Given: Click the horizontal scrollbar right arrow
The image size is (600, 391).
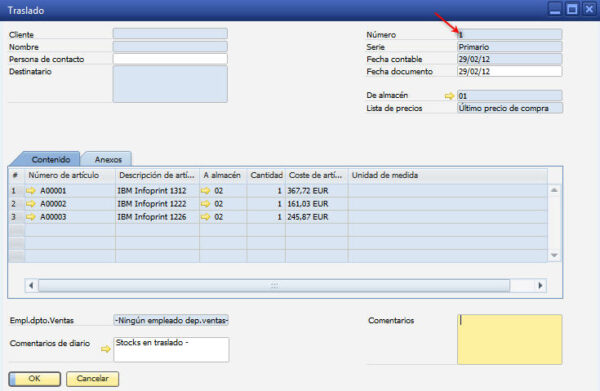Looking at the screenshot, I should 540,285.
